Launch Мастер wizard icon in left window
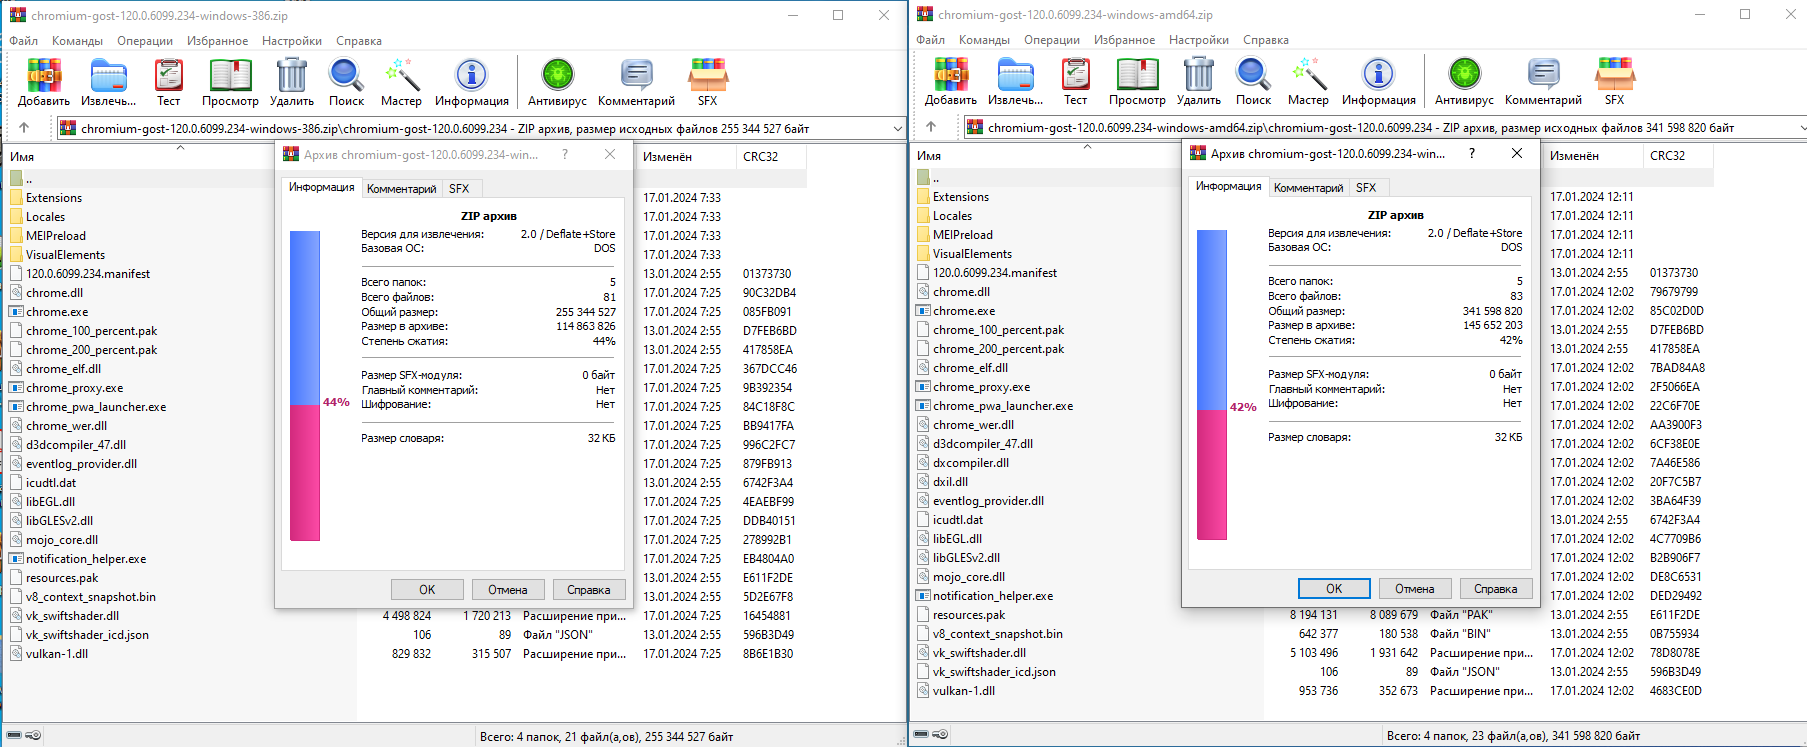 click(401, 82)
